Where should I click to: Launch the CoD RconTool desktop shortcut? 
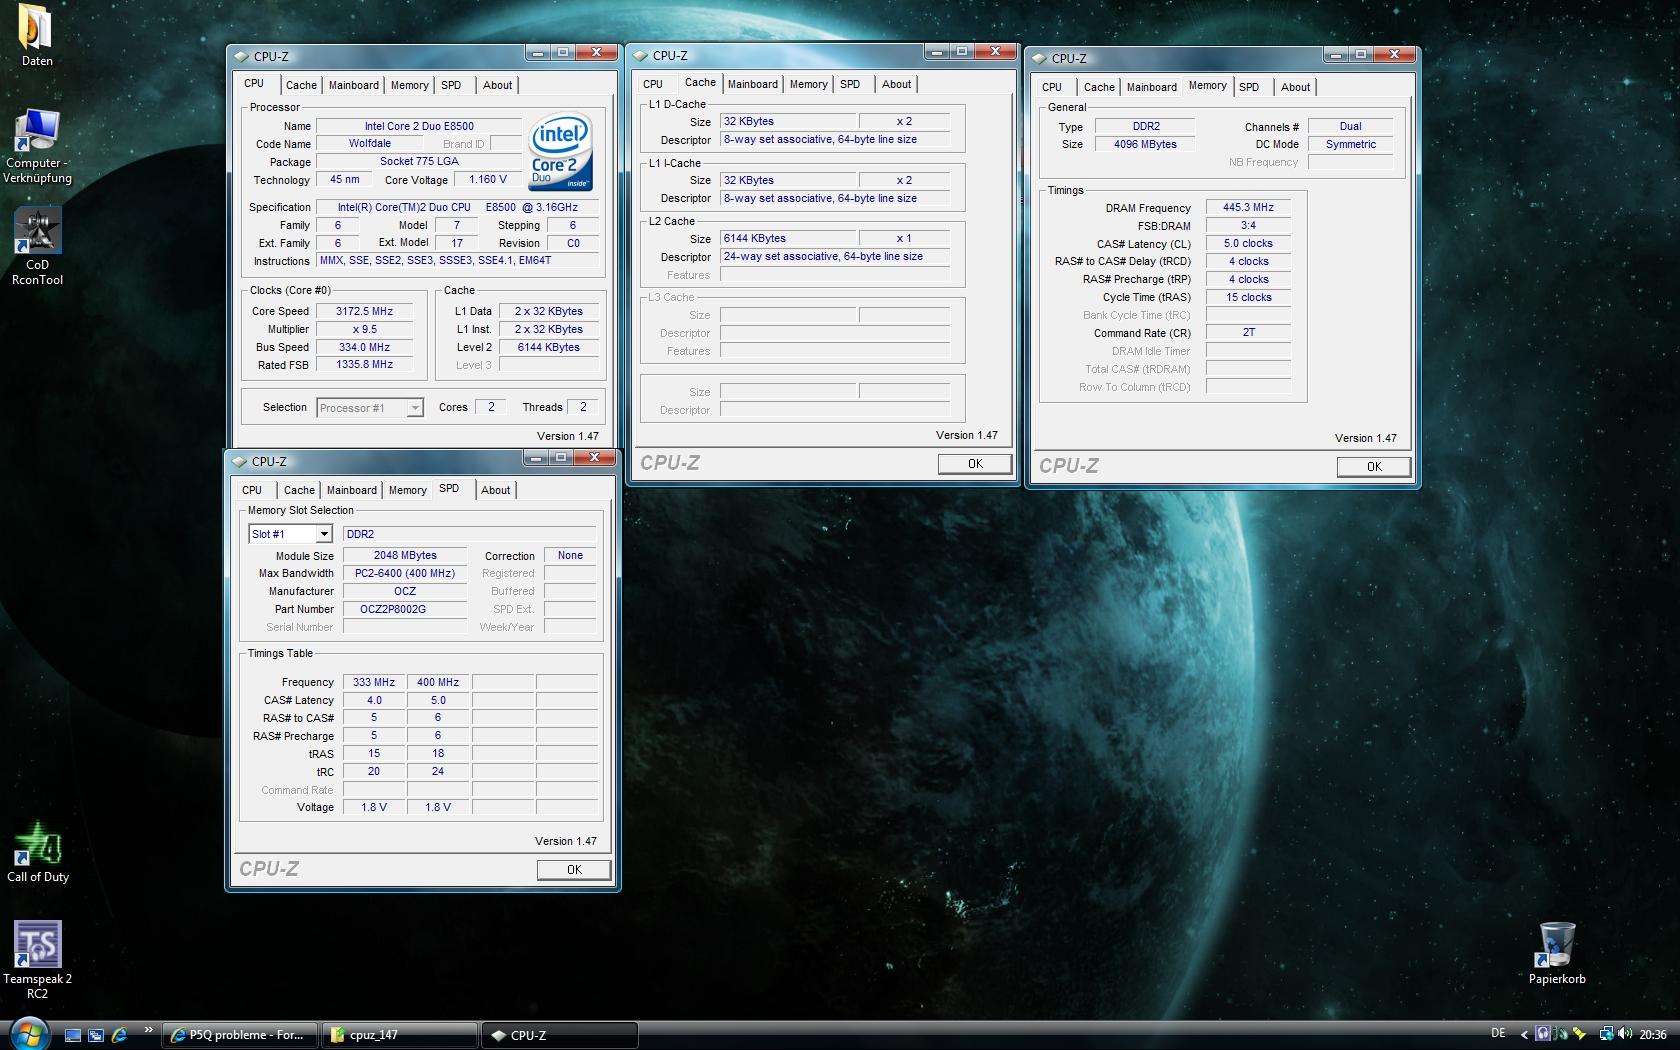click(x=37, y=232)
